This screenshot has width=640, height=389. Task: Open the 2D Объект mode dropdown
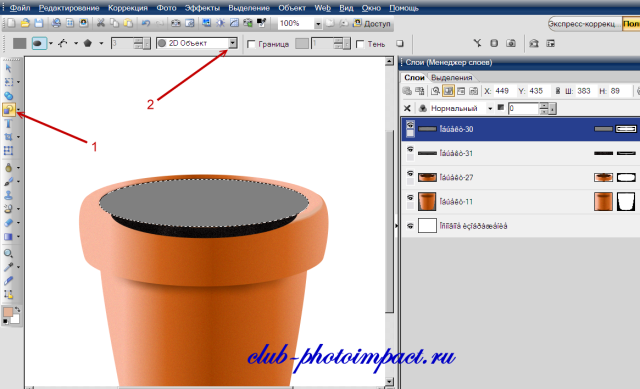pos(233,43)
